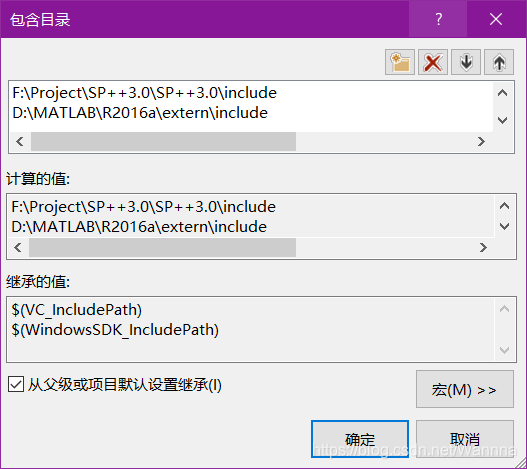Image resolution: width=527 pixels, height=469 pixels.
Task: Select D:\MATLAB path in 计算的值 list
Action: (x=139, y=227)
